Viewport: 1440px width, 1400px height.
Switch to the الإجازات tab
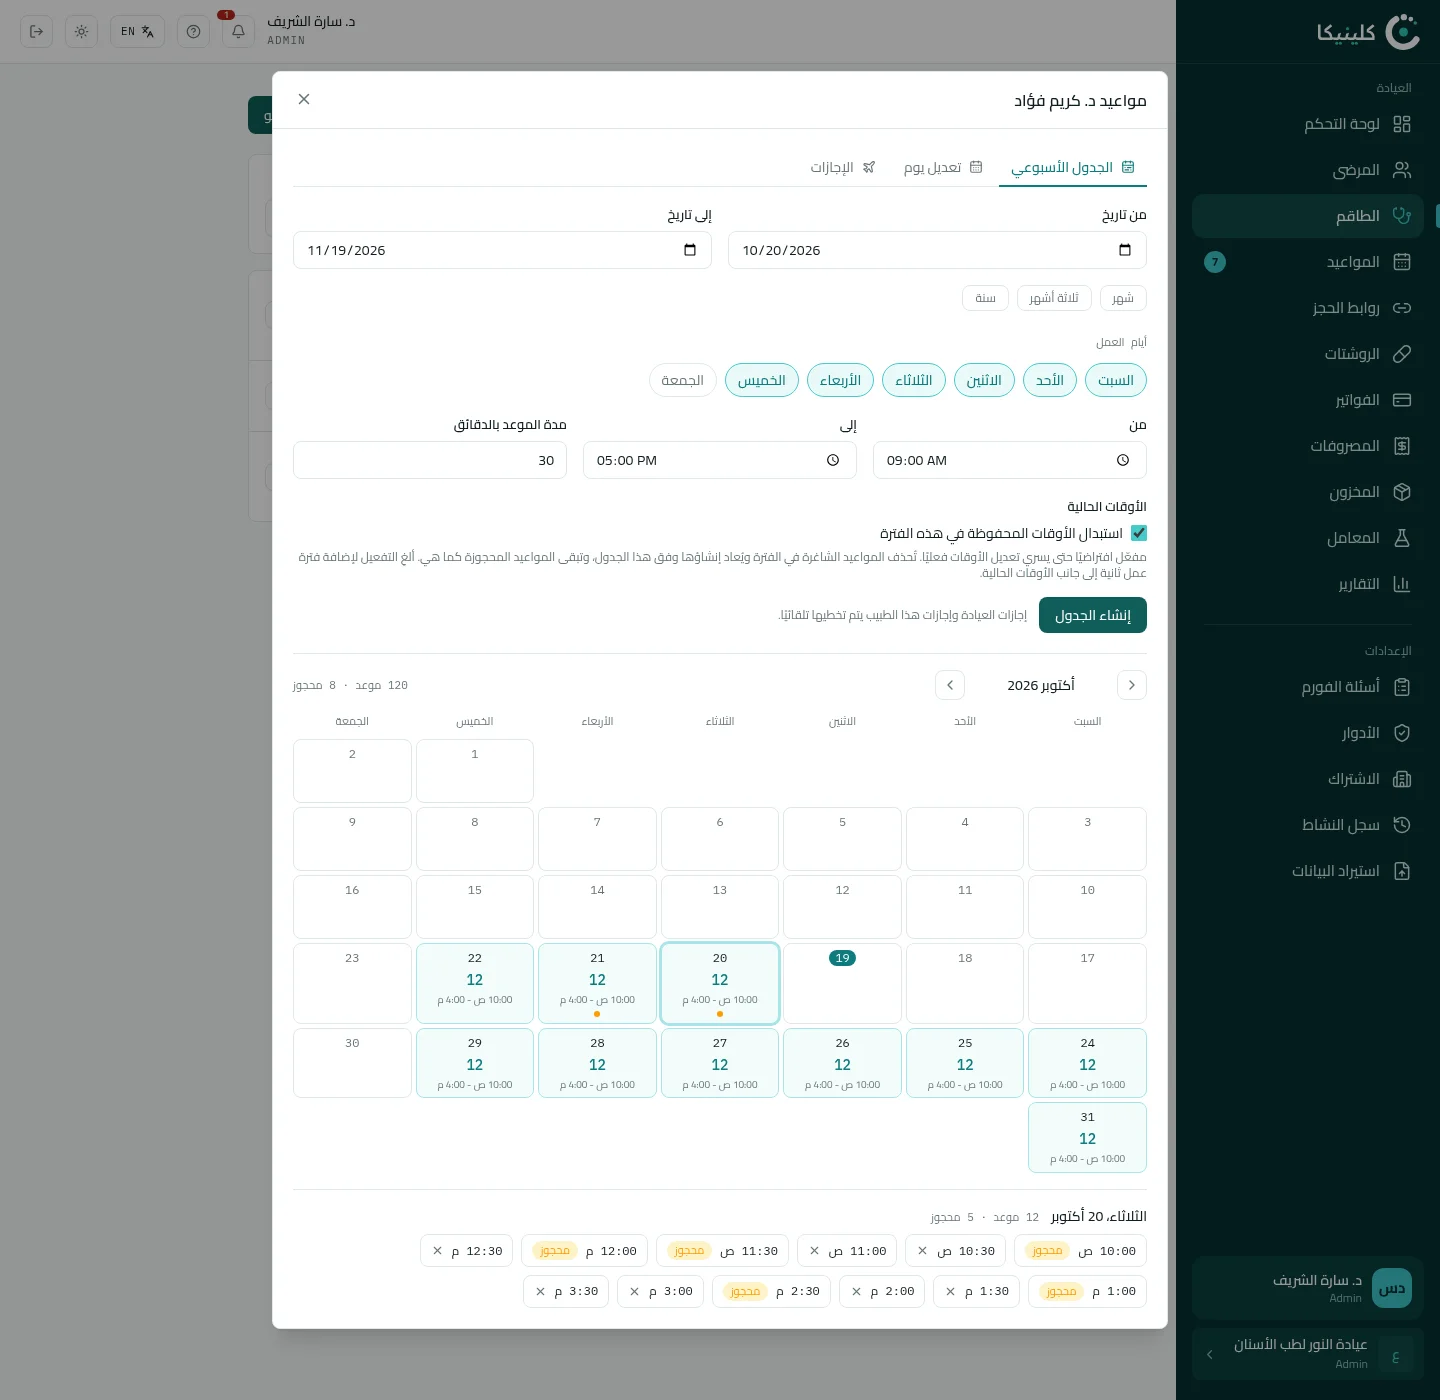[843, 167]
